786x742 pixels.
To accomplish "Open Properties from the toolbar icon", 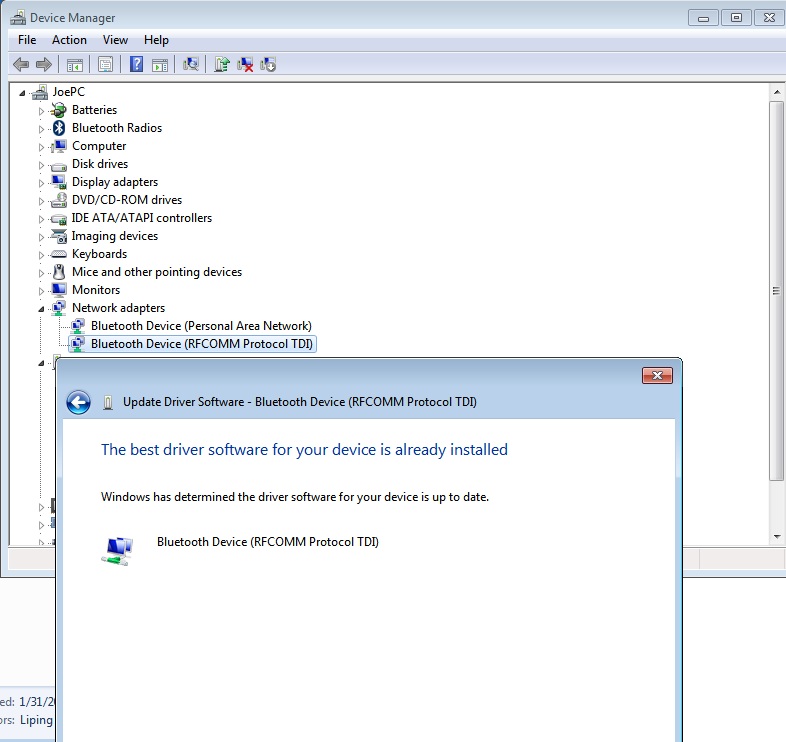I will (x=105, y=65).
